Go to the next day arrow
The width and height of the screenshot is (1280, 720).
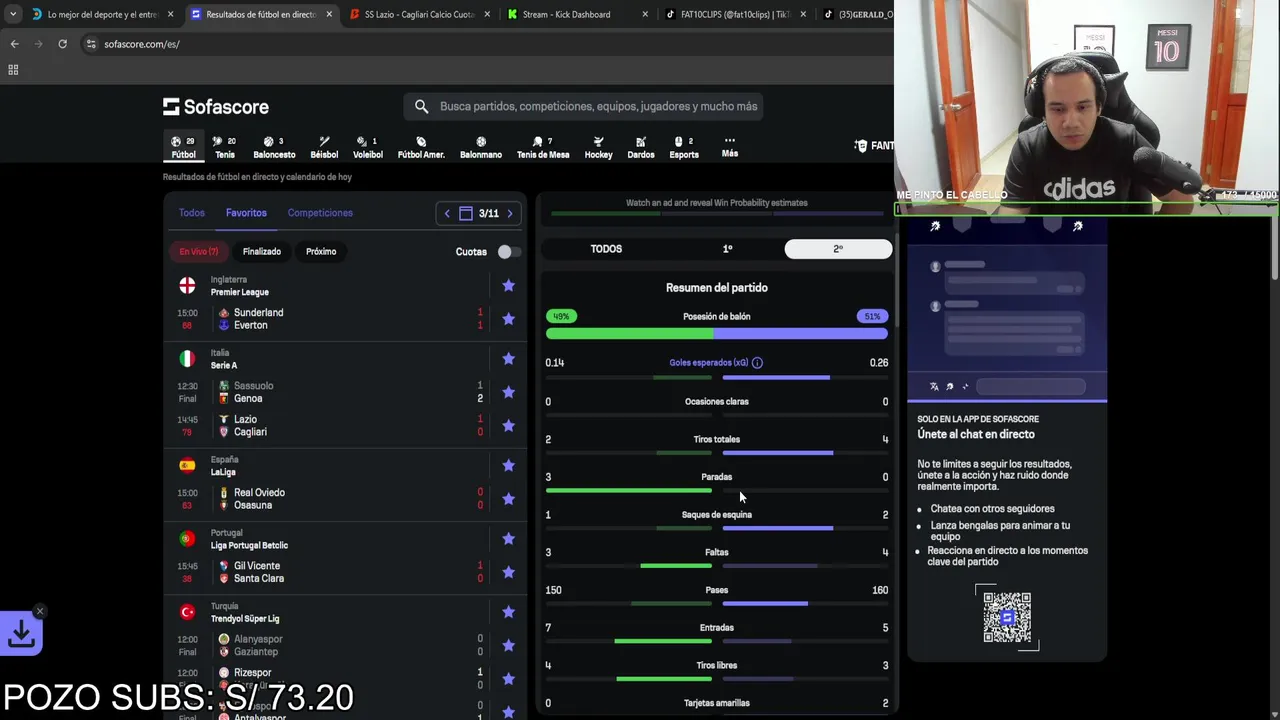click(x=509, y=213)
